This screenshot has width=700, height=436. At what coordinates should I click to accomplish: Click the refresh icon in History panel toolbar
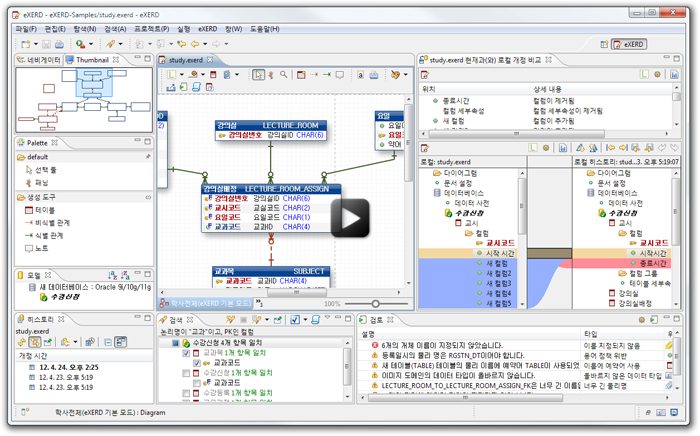(22, 342)
